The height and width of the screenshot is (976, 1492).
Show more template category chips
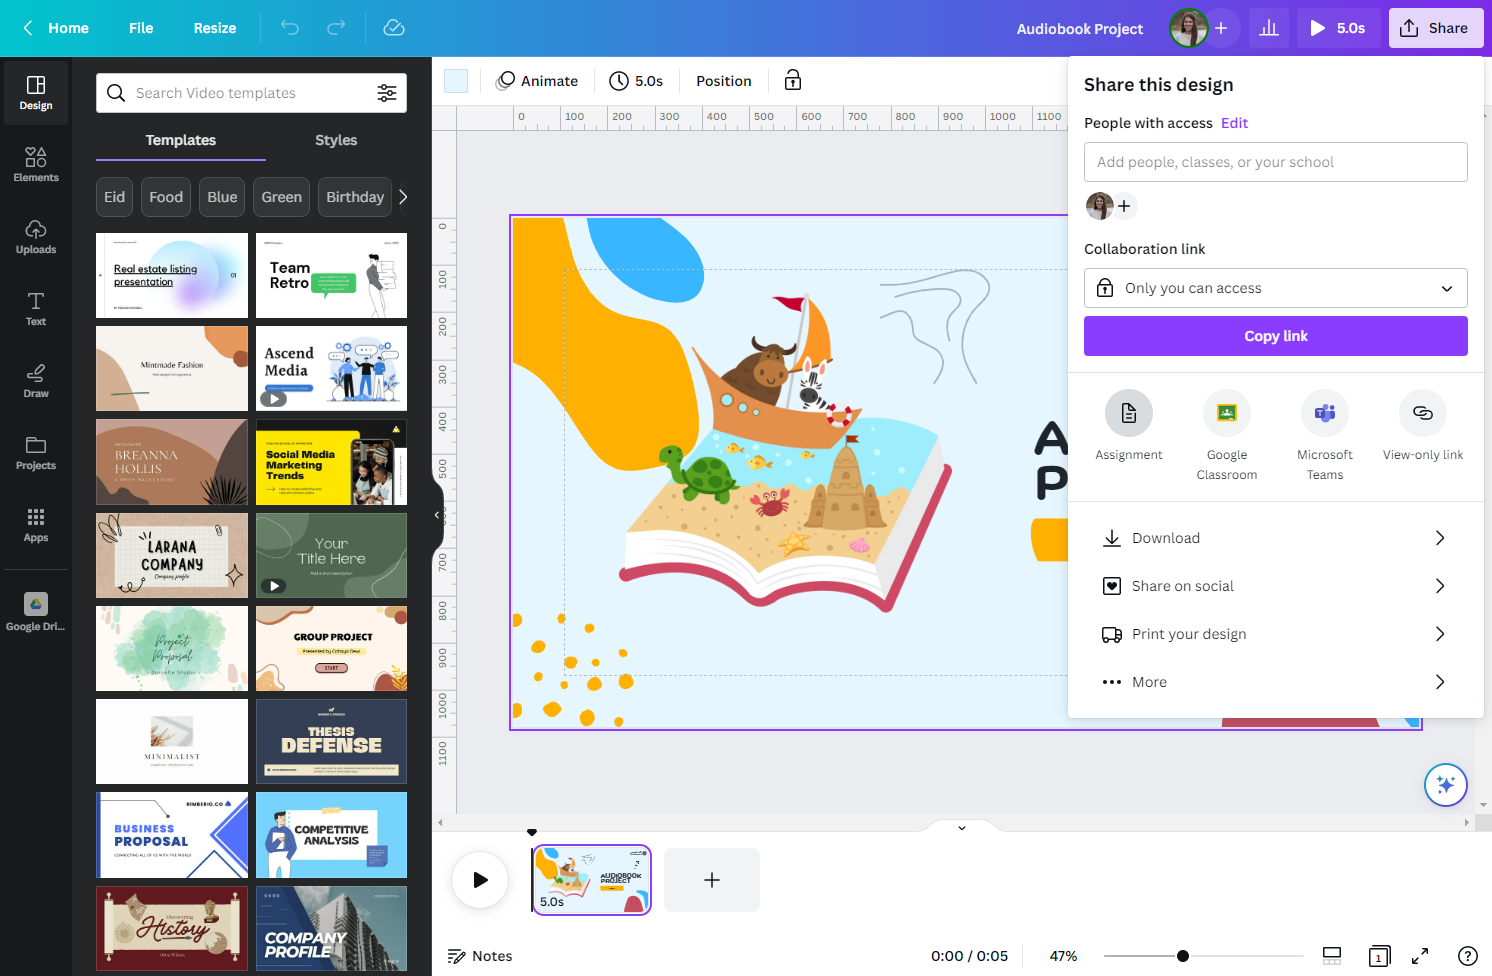click(x=403, y=197)
